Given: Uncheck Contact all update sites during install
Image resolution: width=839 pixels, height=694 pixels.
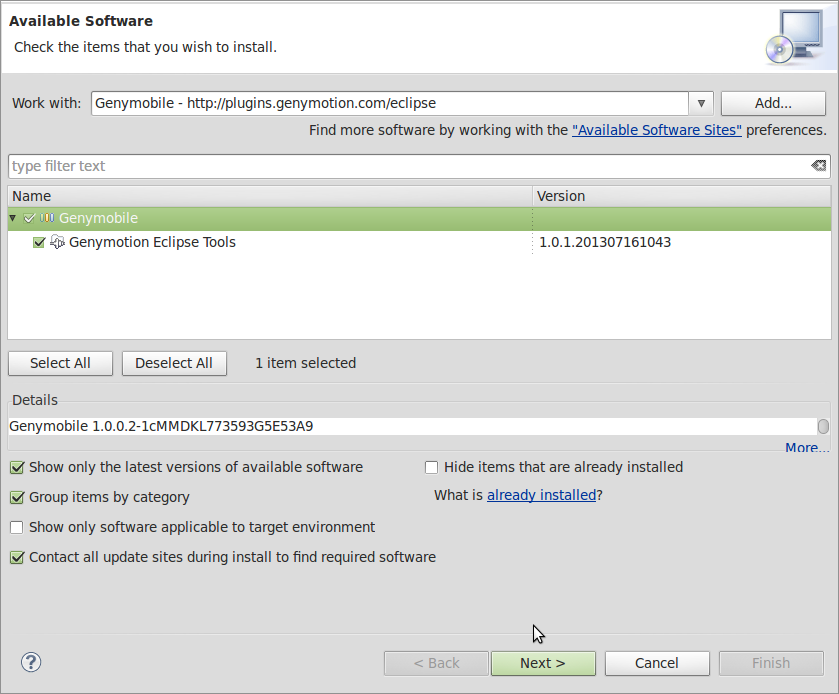Looking at the screenshot, I should pyautogui.click(x=17, y=558).
